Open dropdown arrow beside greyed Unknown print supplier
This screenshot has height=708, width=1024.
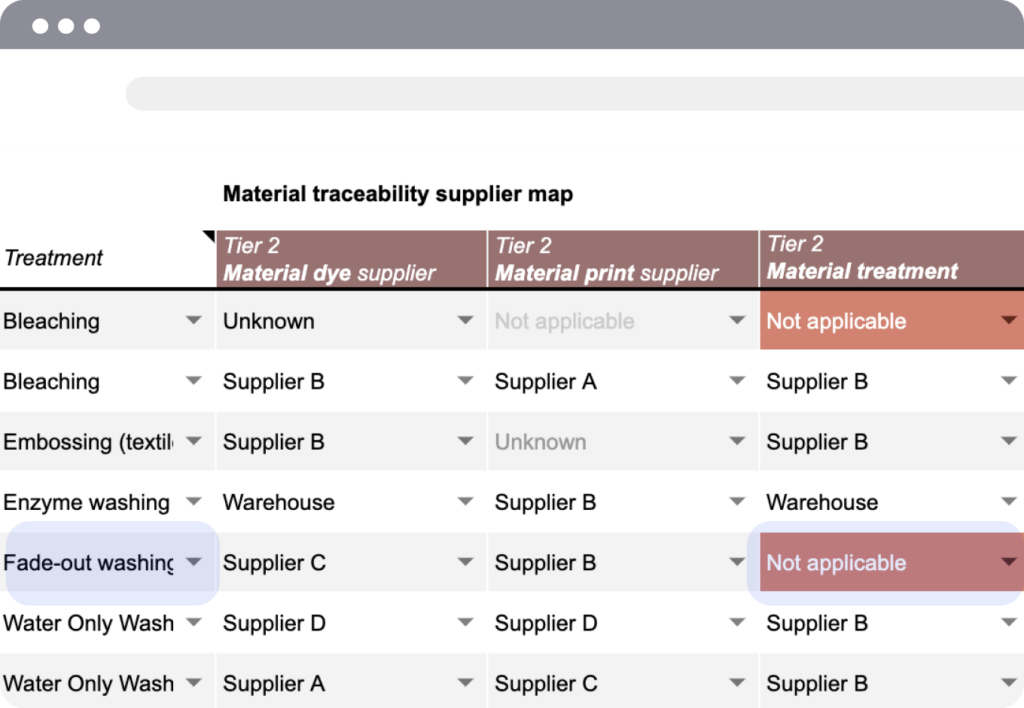coord(737,442)
